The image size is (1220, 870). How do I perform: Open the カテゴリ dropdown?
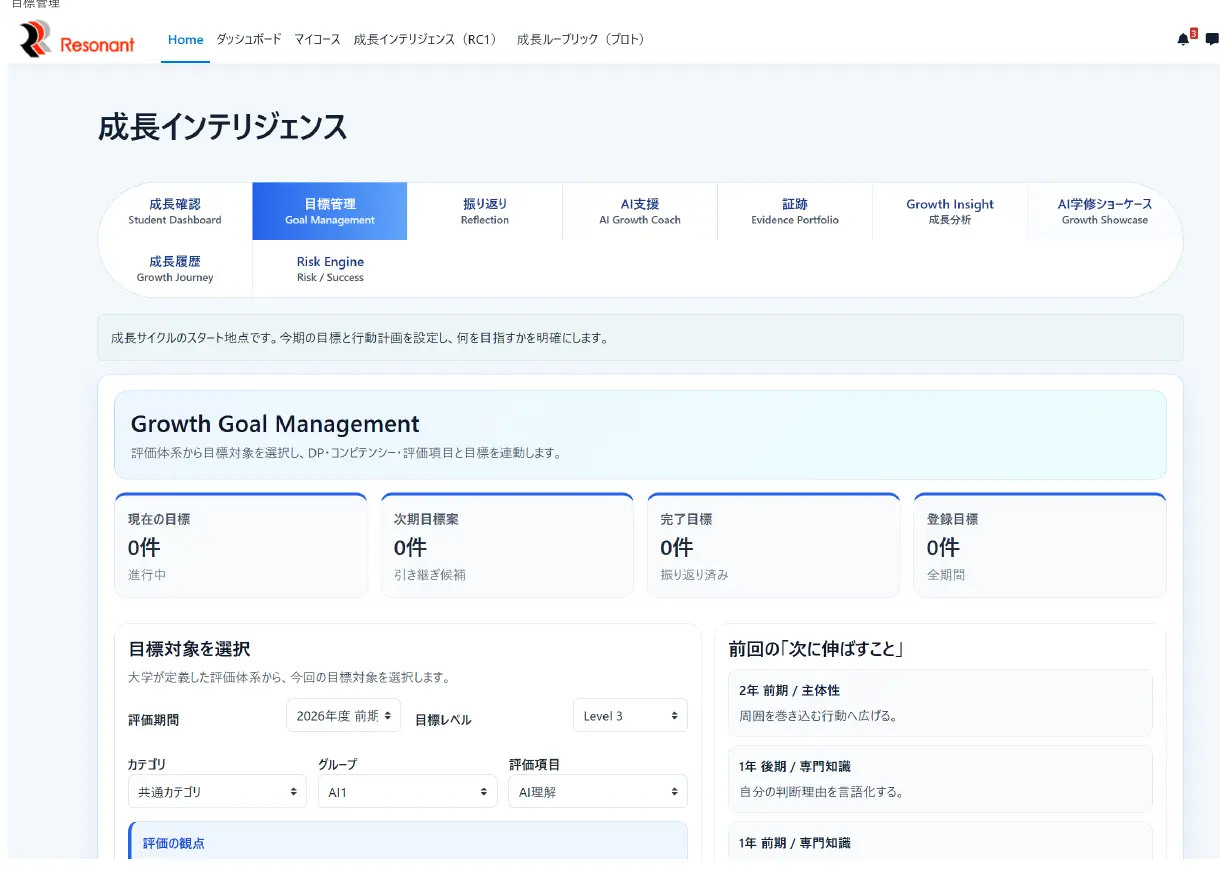pos(217,791)
